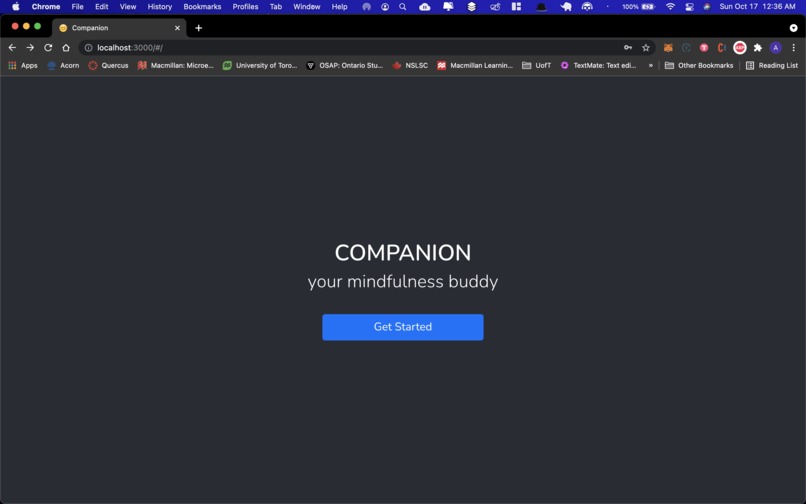This screenshot has width=806, height=504.
Task: Open the Chrome profile avatar A
Action: click(x=775, y=48)
